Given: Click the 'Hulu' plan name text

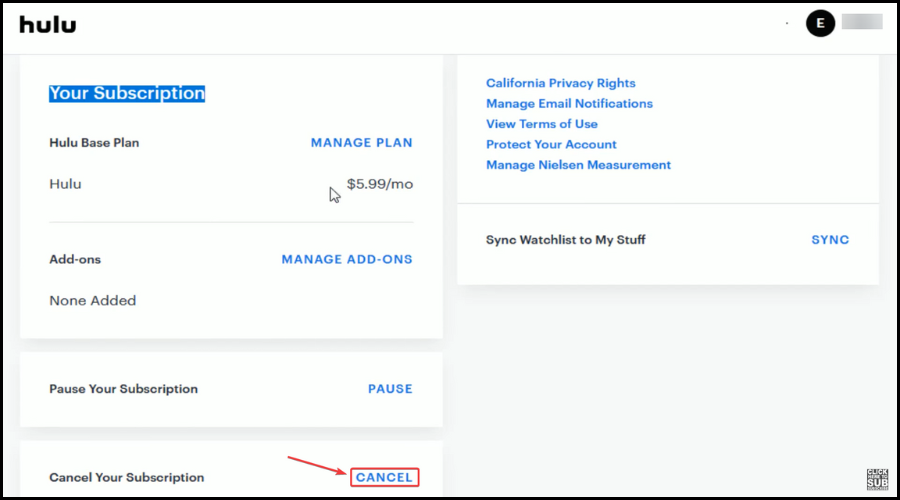Looking at the screenshot, I should [65, 184].
